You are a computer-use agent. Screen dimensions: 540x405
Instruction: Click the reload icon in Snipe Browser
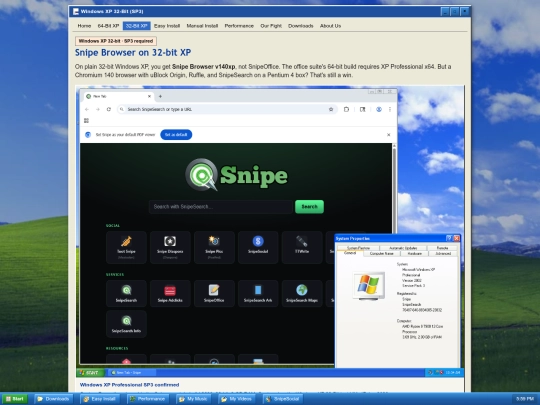[108, 109]
